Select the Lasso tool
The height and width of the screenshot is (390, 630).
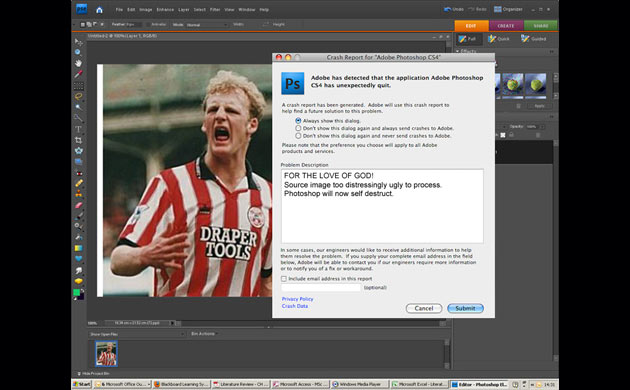tap(78, 96)
